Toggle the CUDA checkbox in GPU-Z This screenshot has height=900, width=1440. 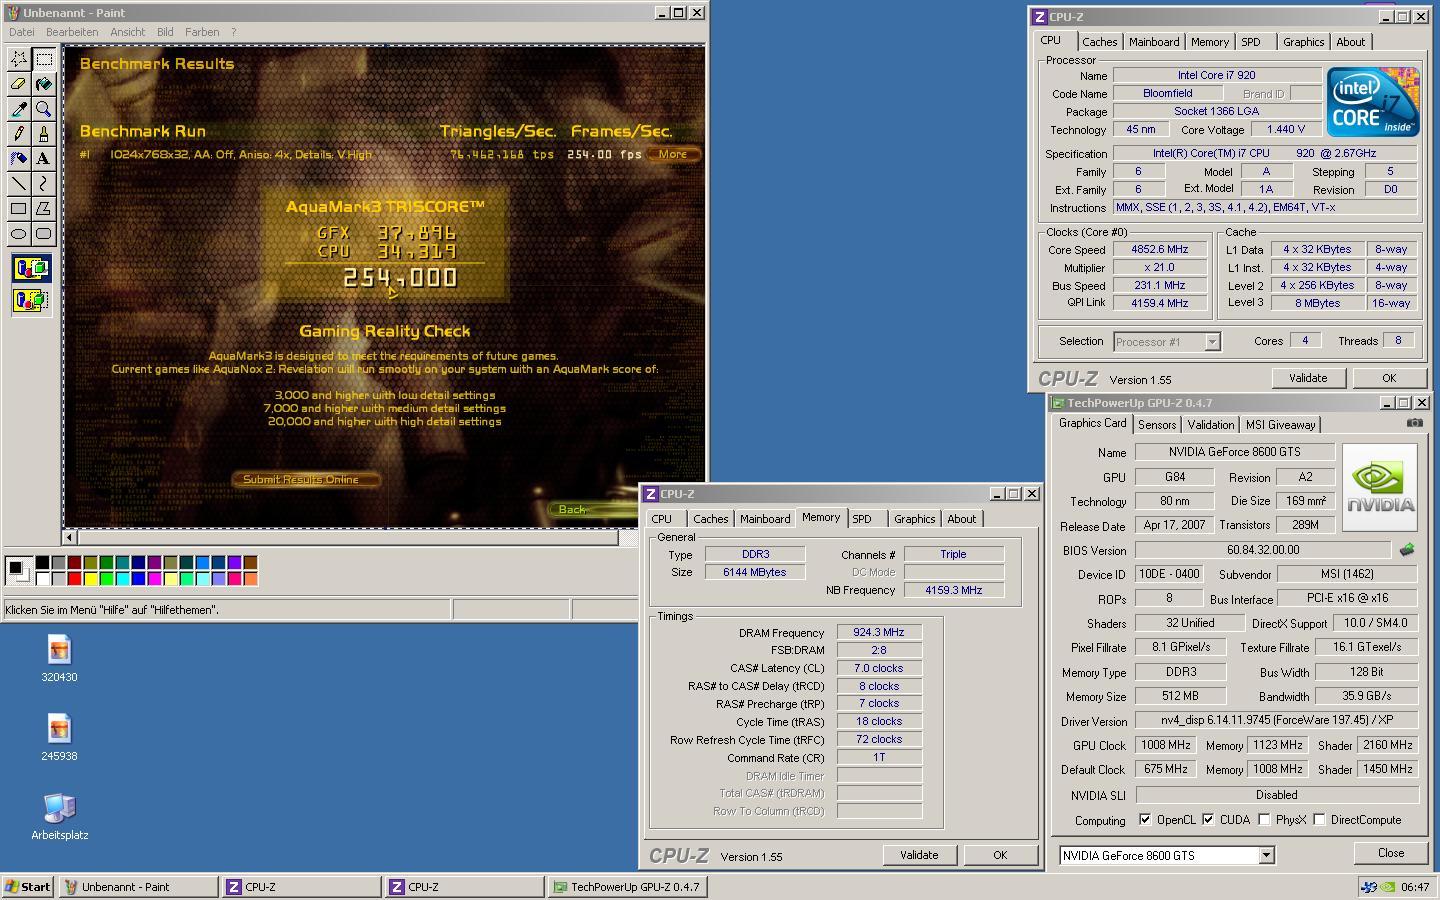click(x=1207, y=820)
